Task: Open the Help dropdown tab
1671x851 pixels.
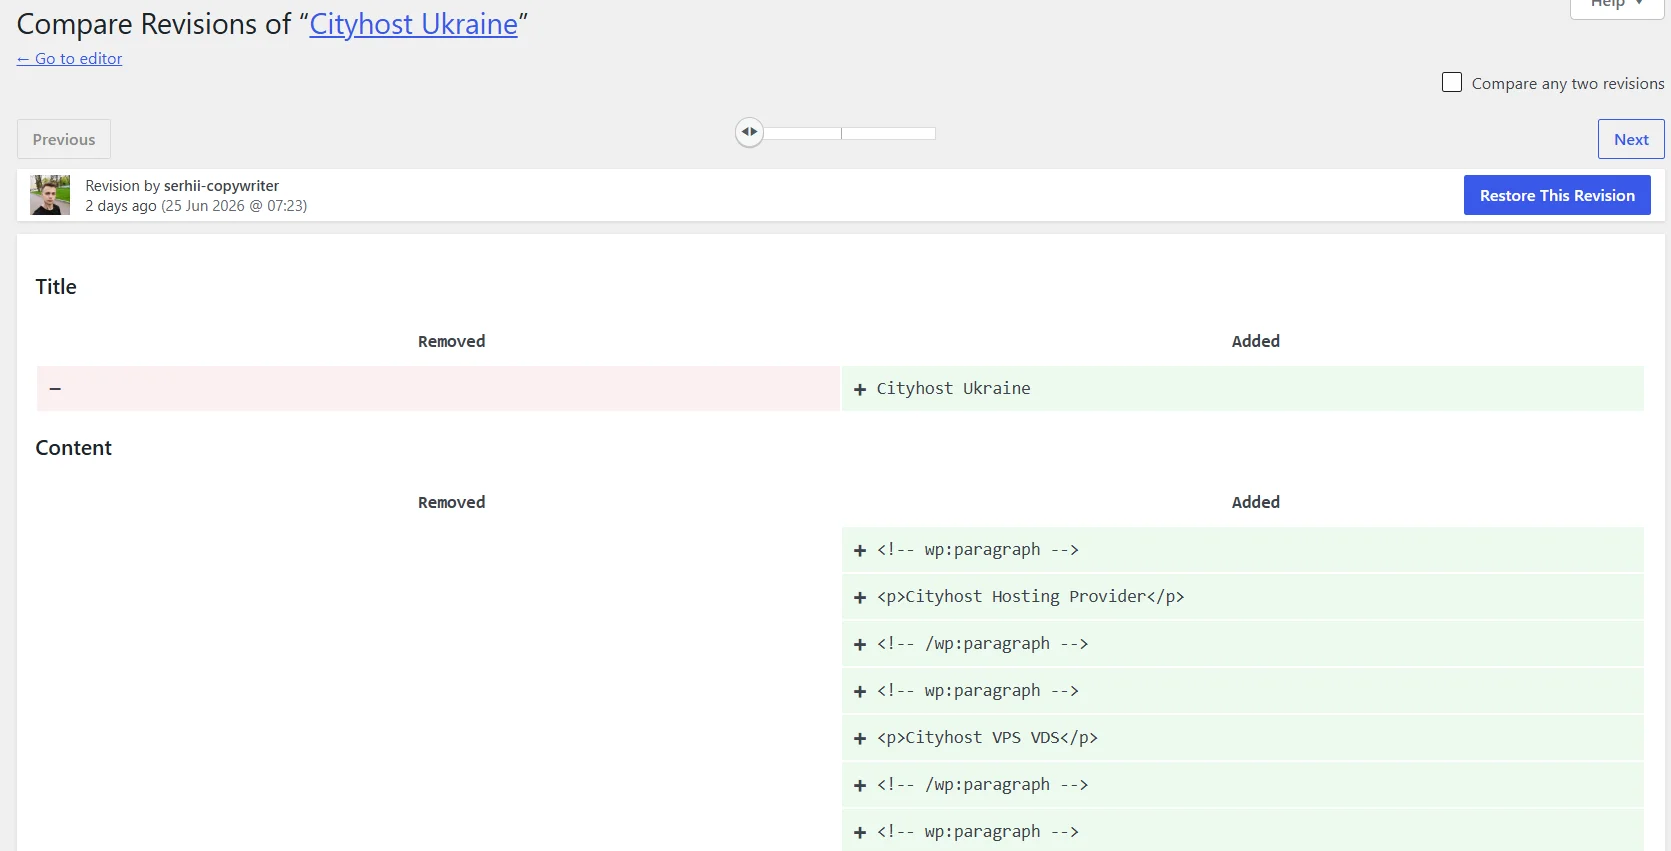Action: (1616, 5)
